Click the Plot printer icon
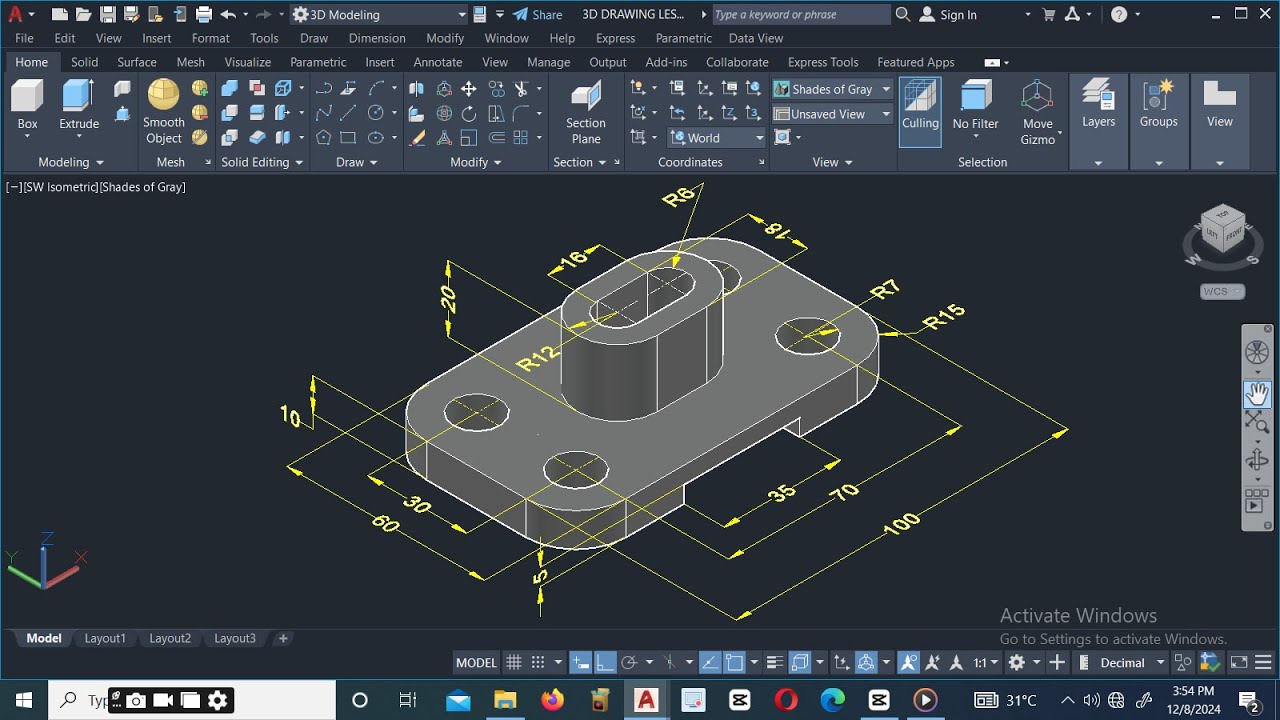Image resolution: width=1280 pixels, height=720 pixels. pos(203,14)
